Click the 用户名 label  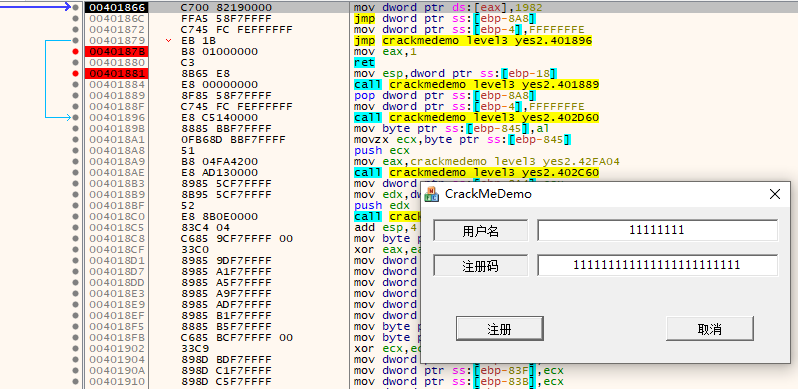[x=480, y=231]
